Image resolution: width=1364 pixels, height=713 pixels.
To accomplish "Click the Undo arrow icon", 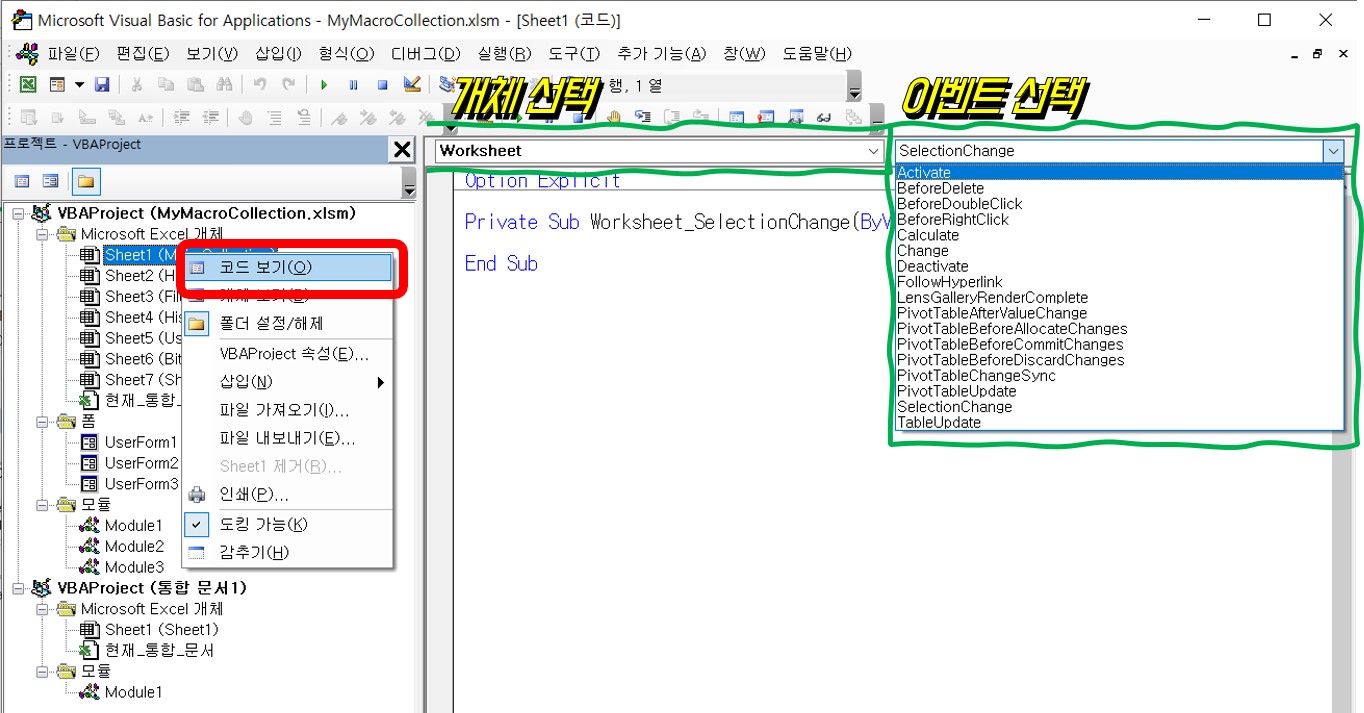I will point(260,86).
